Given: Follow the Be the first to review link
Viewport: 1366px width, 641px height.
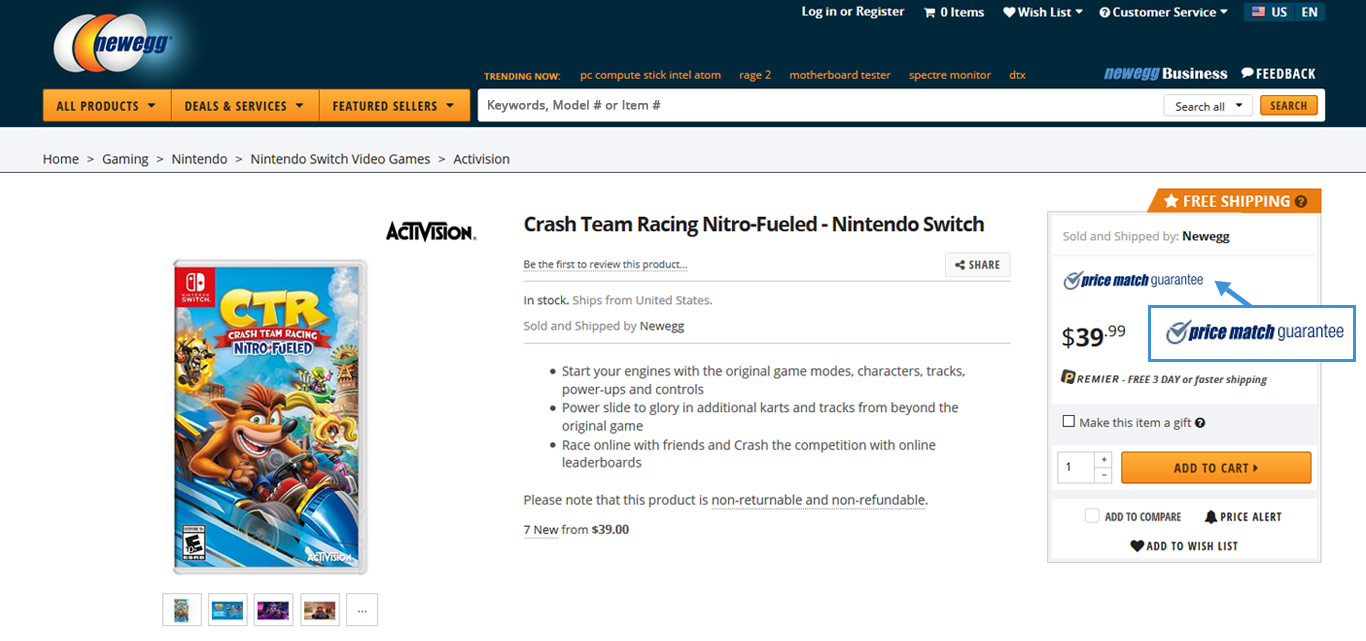Looking at the screenshot, I should click(x=605, y=265).
